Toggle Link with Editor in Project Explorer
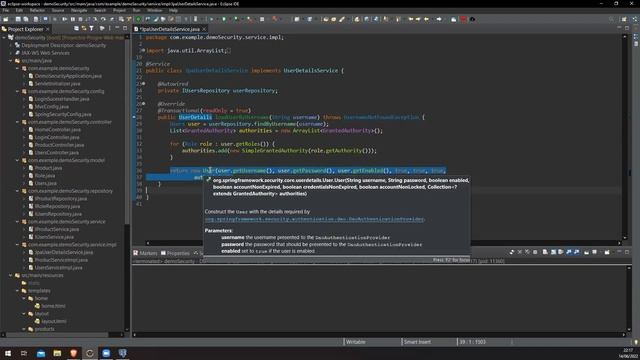The height and width of the screenshot is (360, 640). [x=84, y=29]
